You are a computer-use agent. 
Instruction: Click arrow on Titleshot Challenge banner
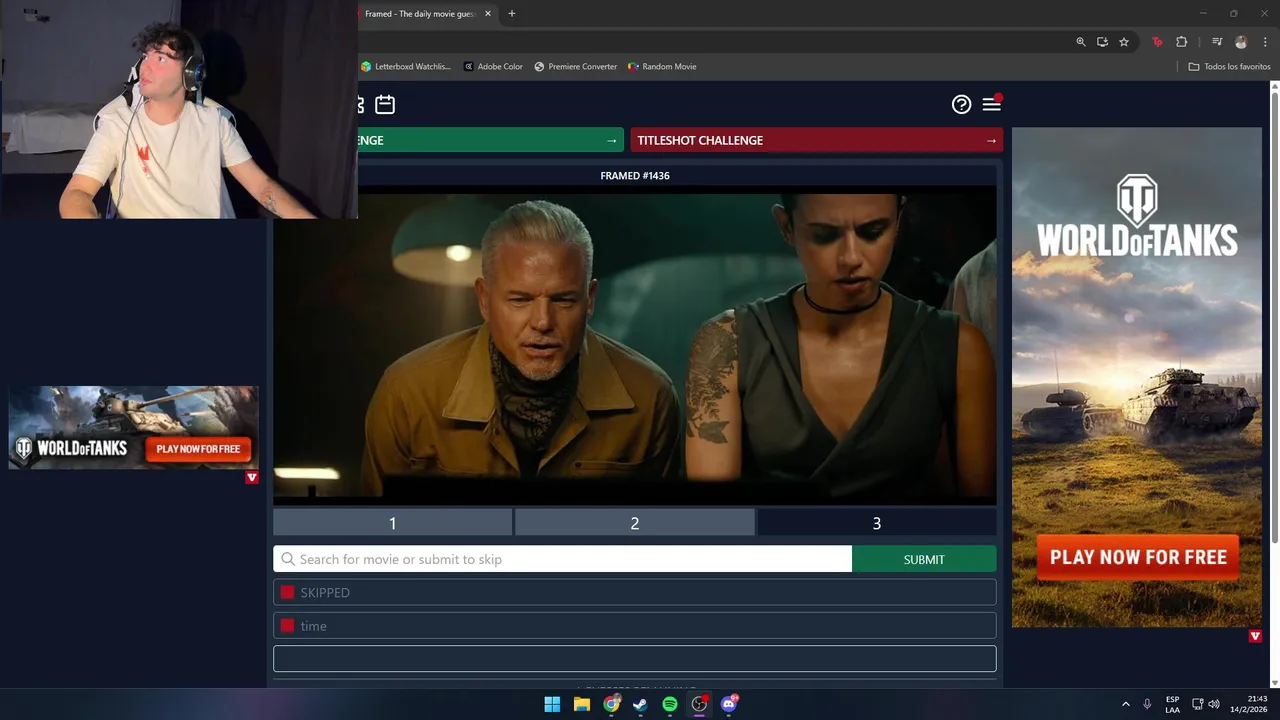(x=991, y=140)
